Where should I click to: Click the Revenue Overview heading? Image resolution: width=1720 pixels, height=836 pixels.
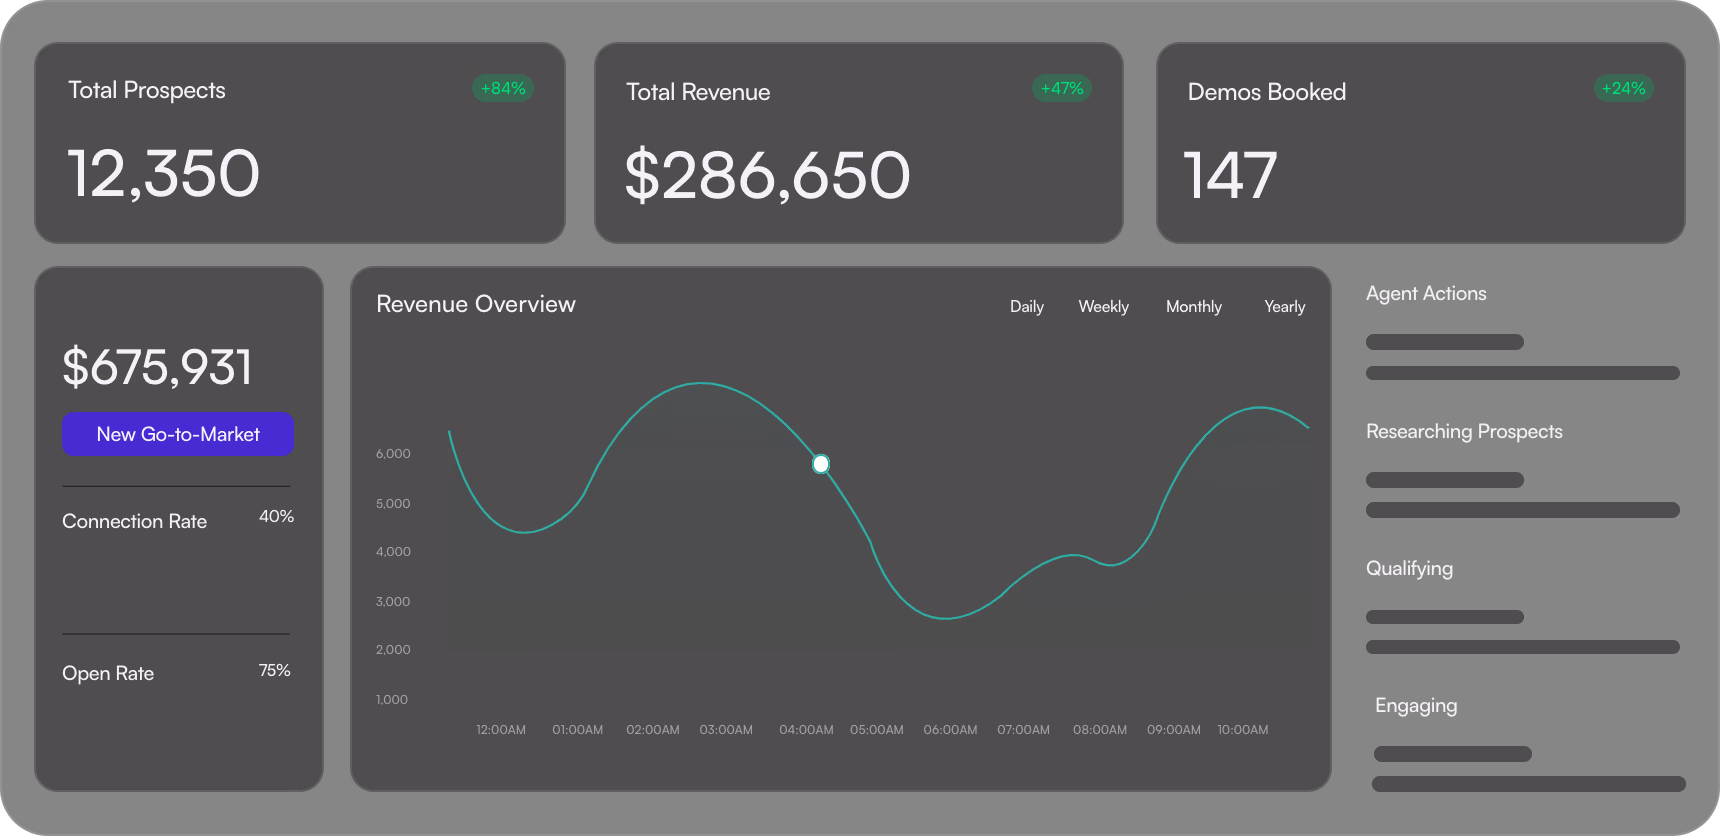coord(476,304)
